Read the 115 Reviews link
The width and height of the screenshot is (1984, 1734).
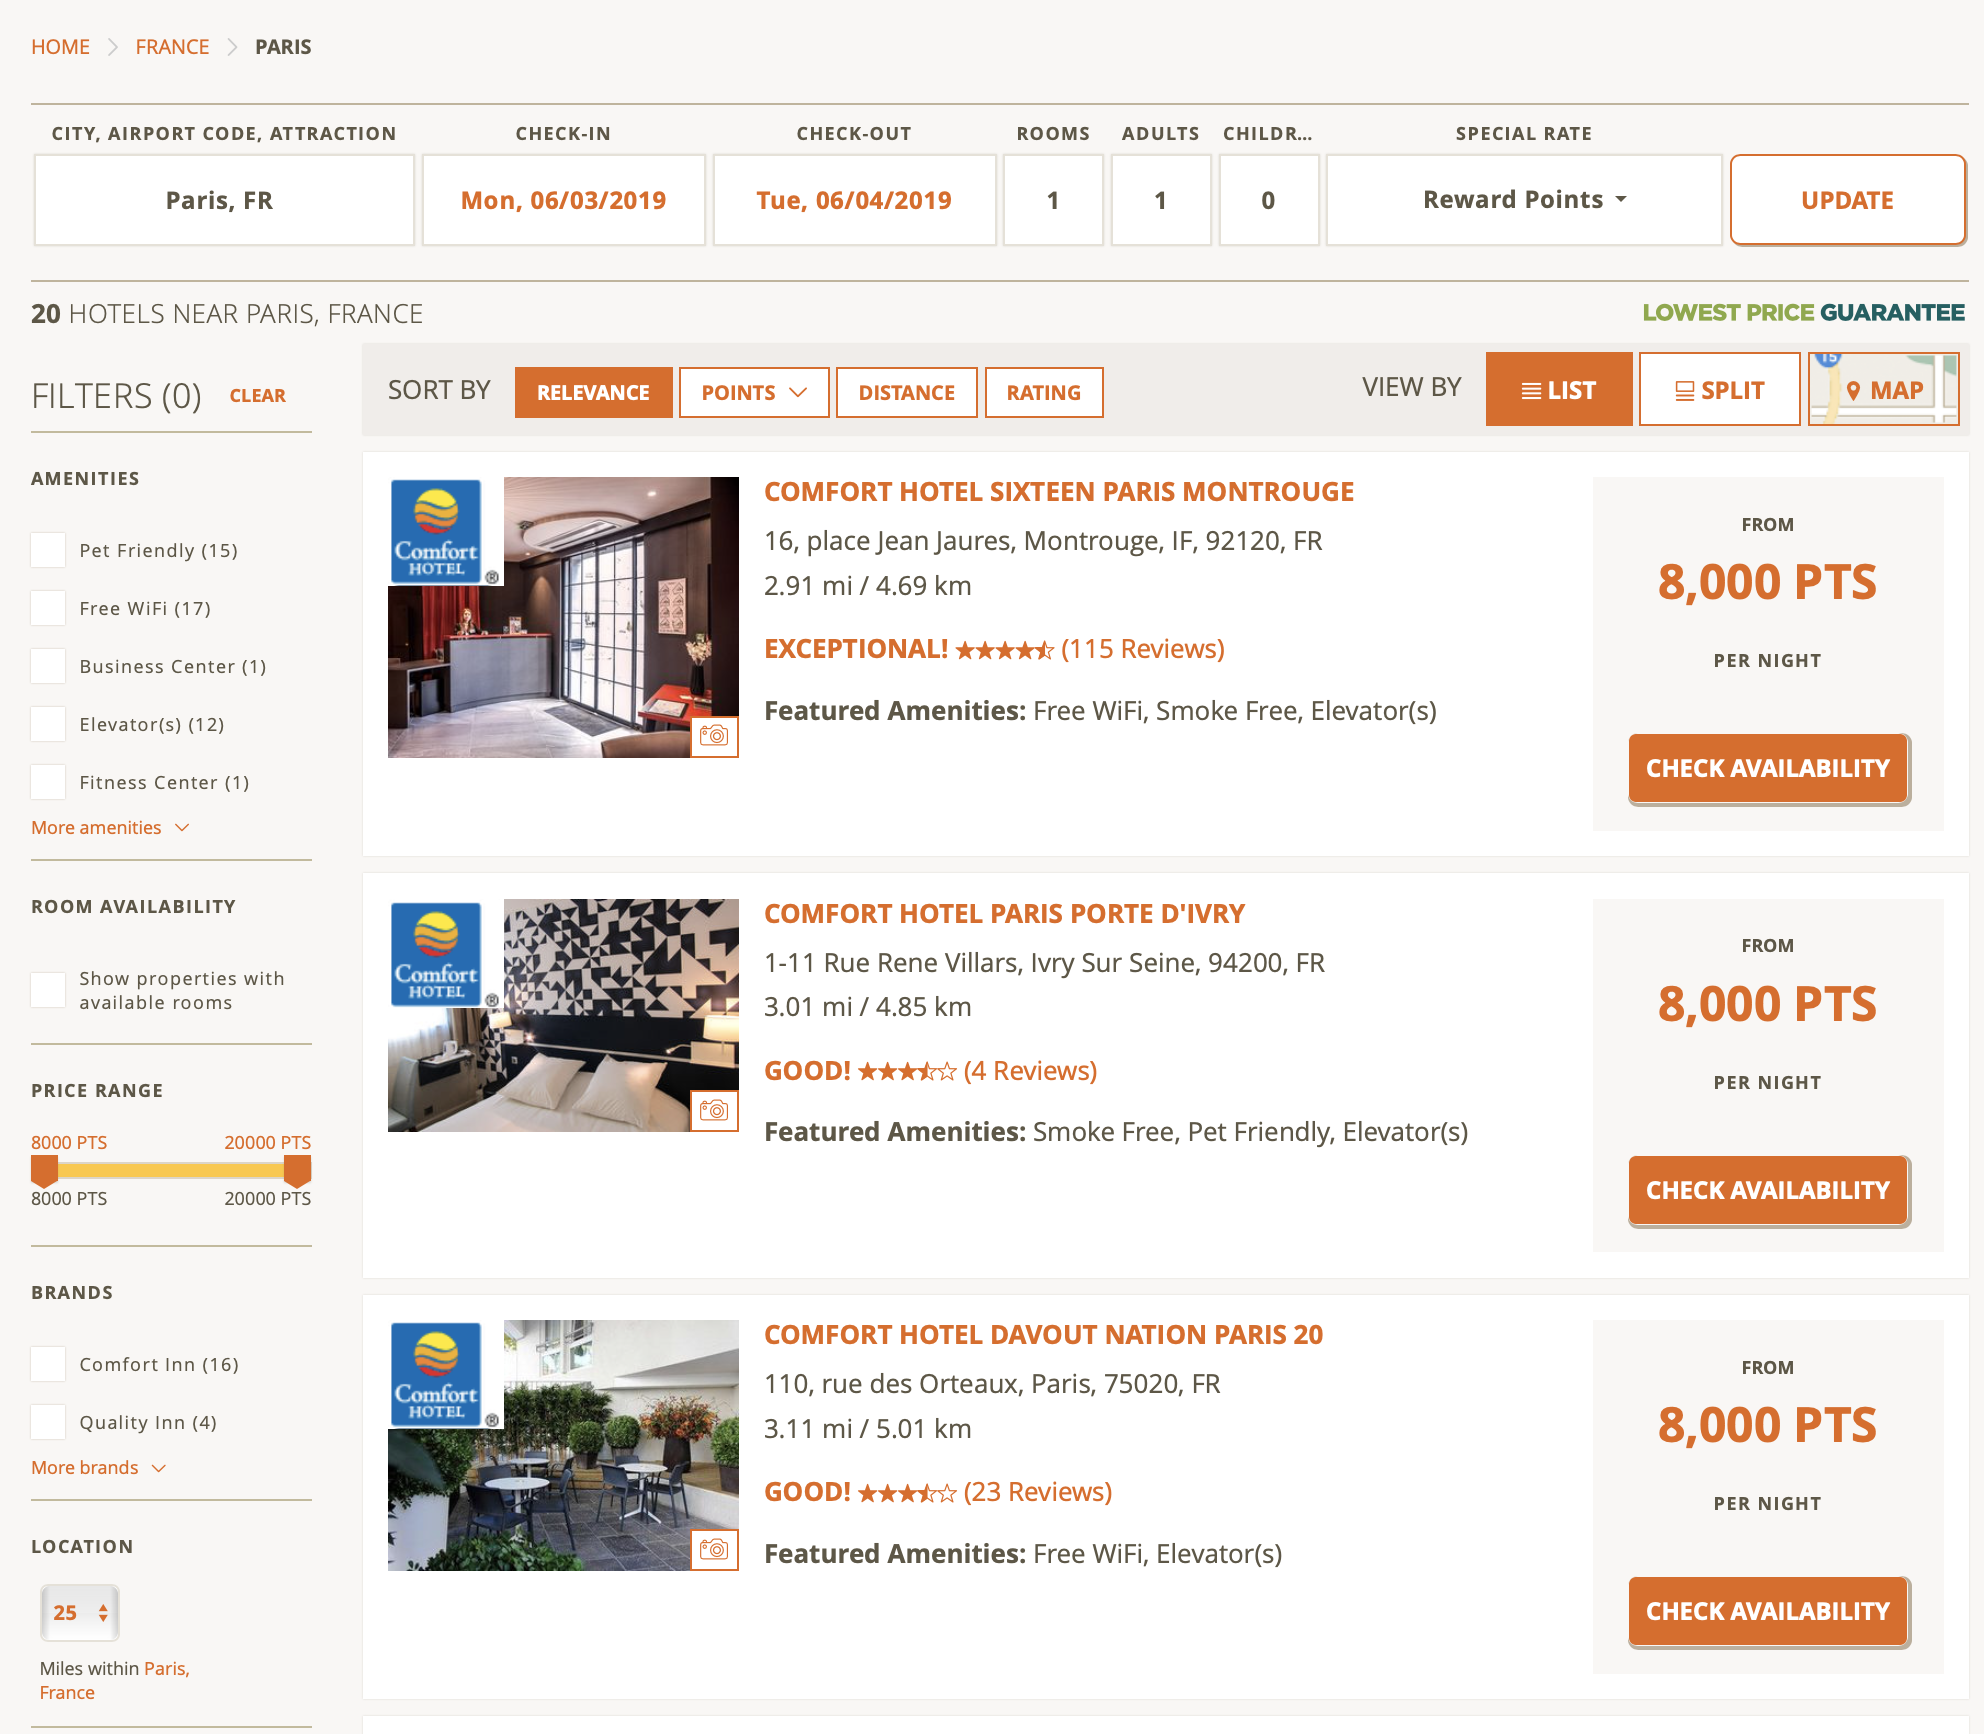1143,649
